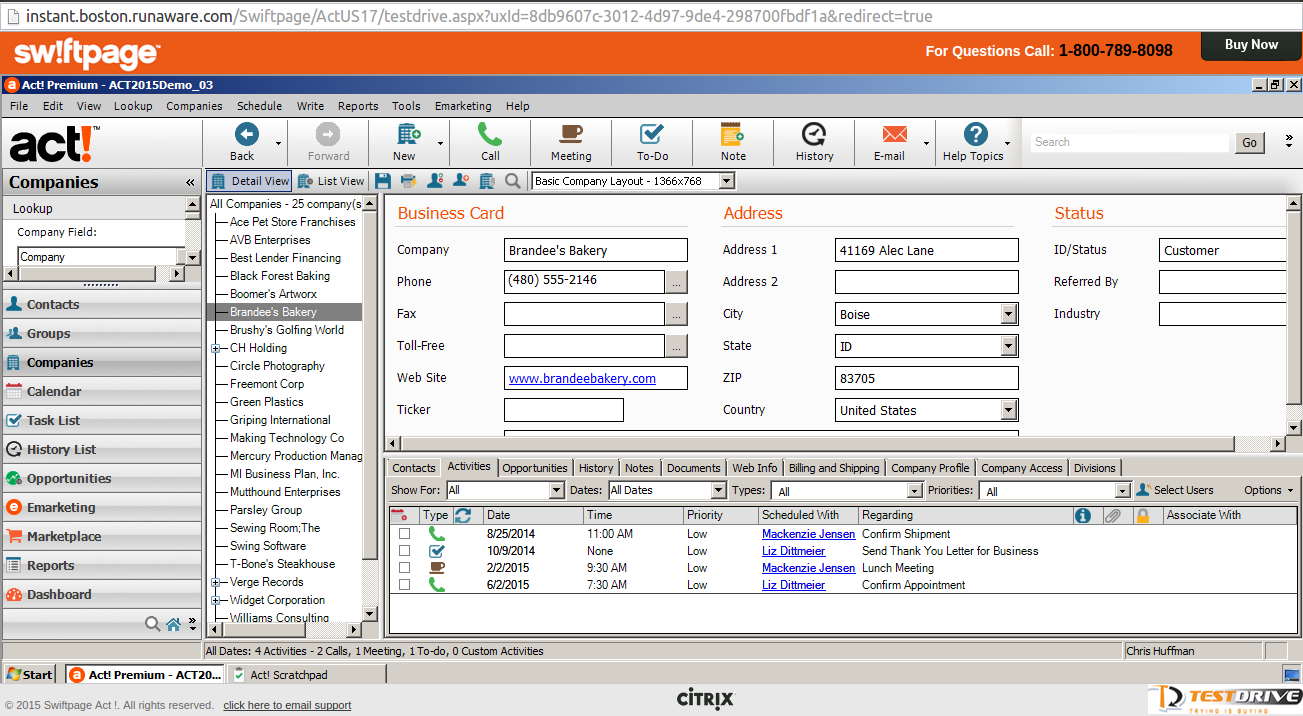The image size is (1303, 716).
Task: Open the Priorities filter dropdown
Action: pos(1122,490)
